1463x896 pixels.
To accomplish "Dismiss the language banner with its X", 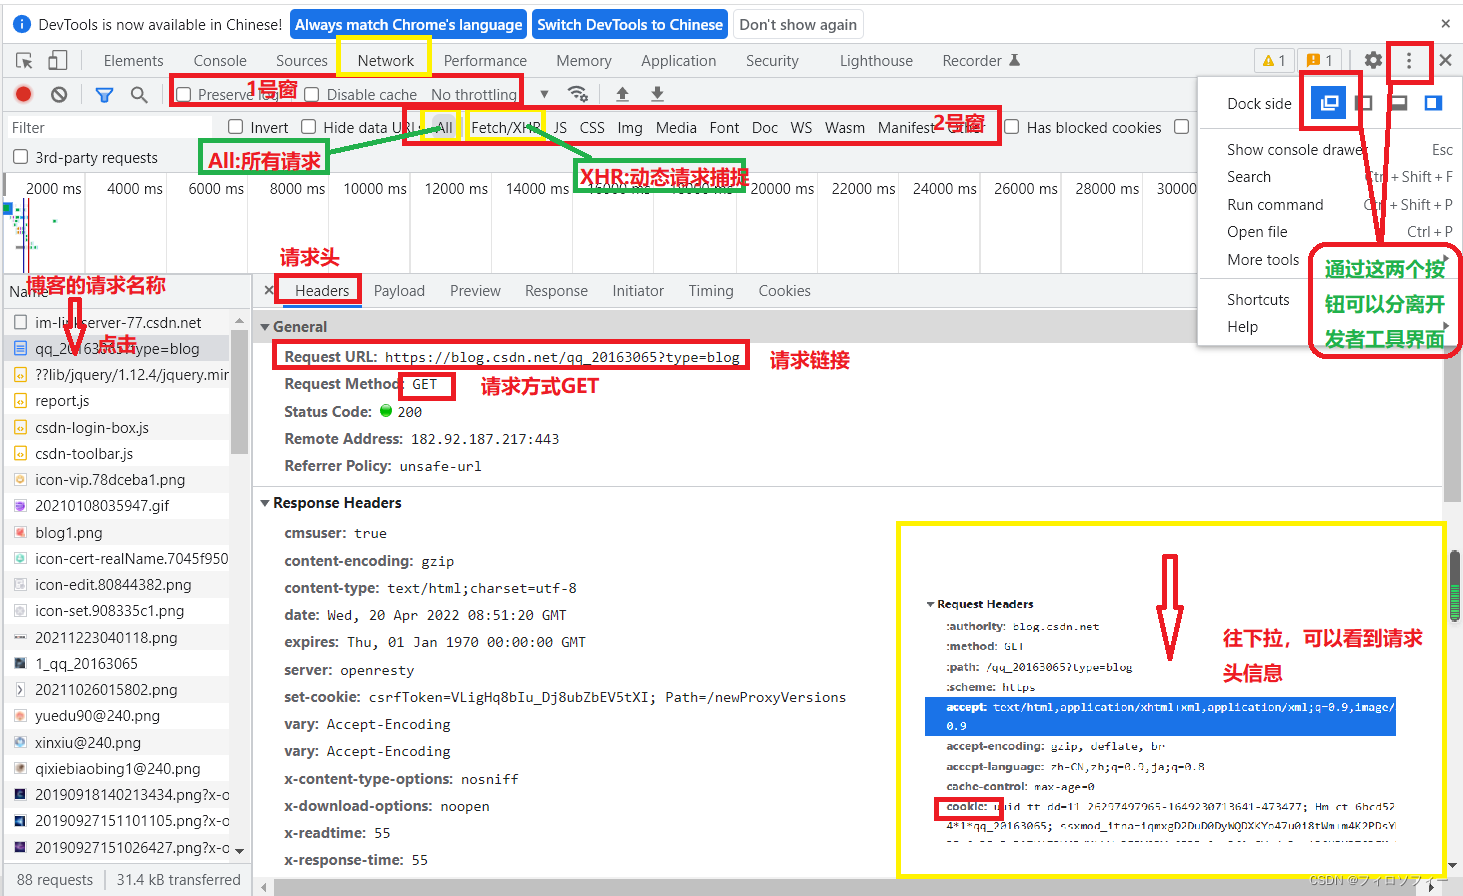I will (1445, 24).
